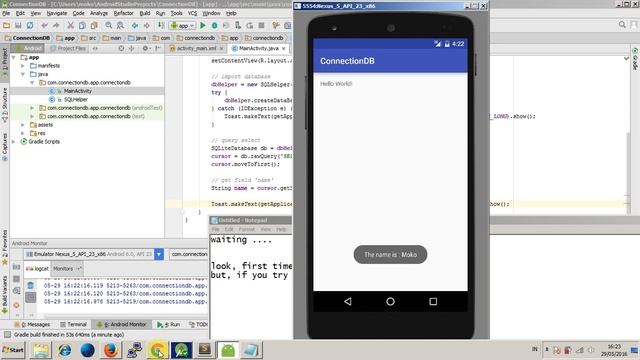Select SQLHelper class in project tree
Image resolution: width=640 pixels, height=360 pixels.
tap(76, 100)
